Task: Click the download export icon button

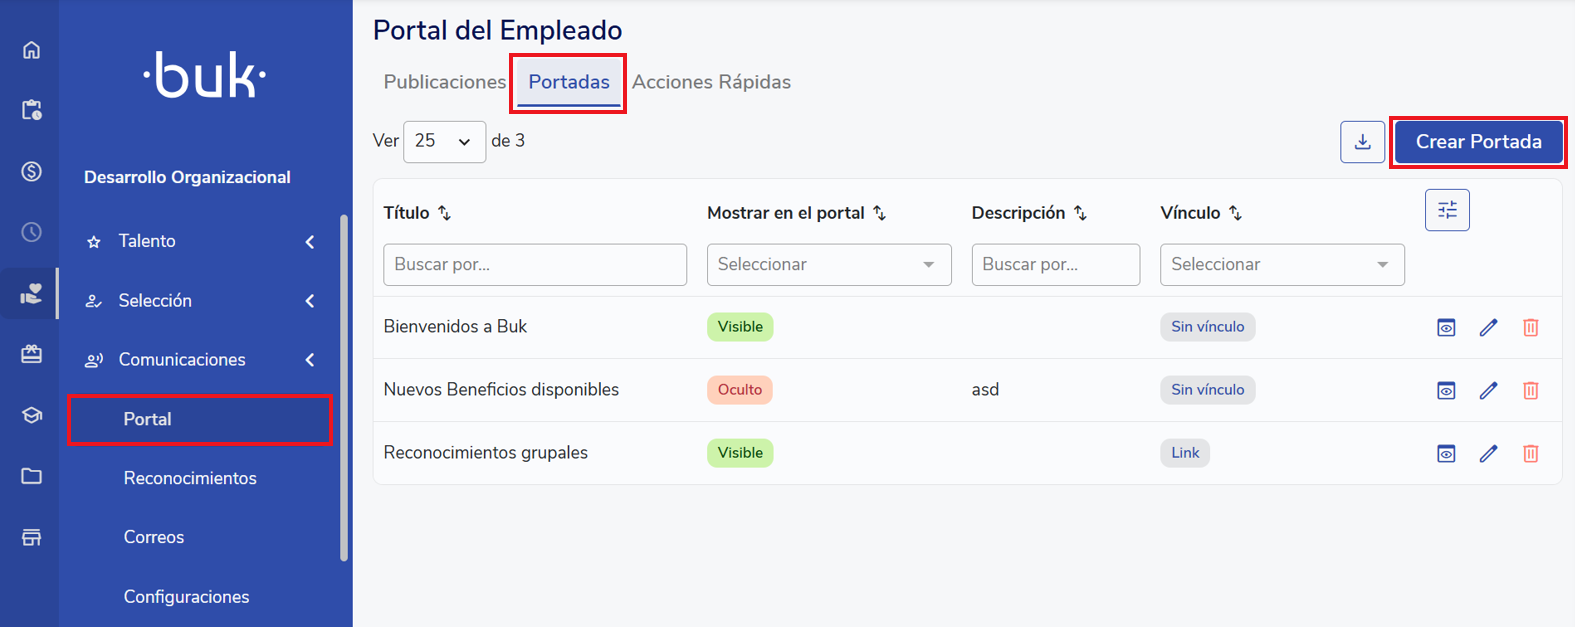Action: click(x=1362, y=142)
